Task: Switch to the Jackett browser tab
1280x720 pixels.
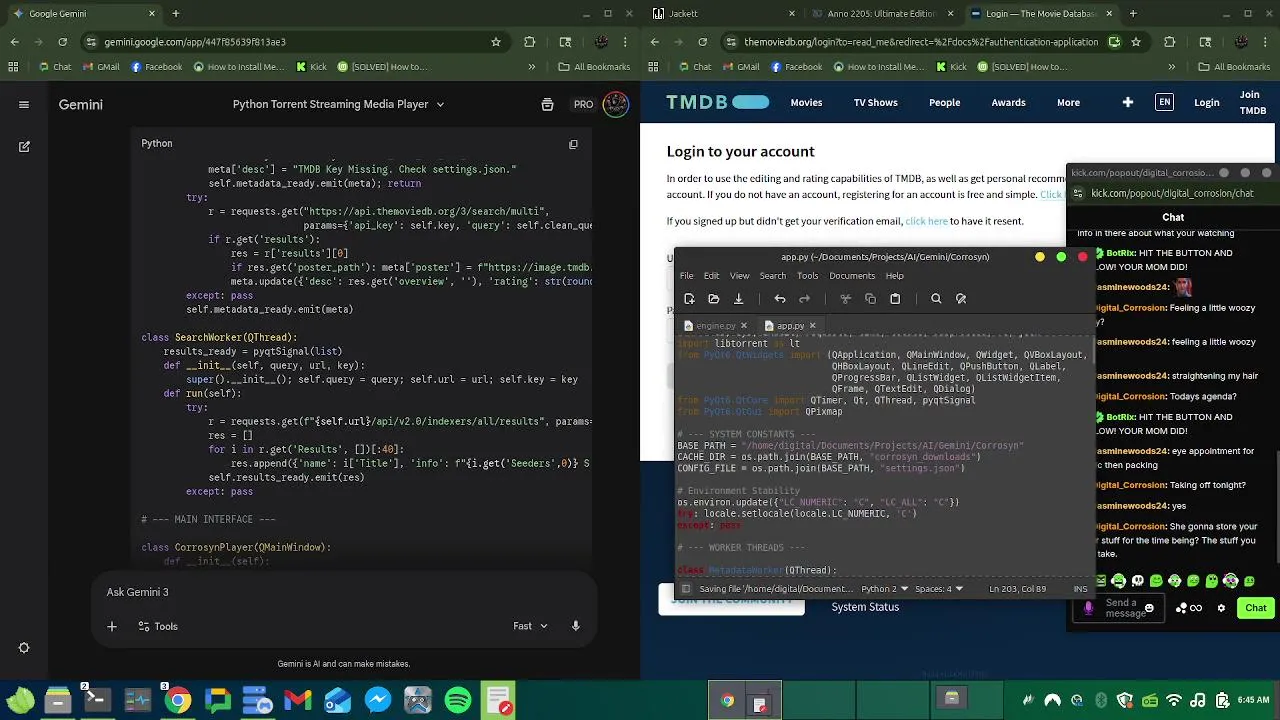Action: pyautogui.click(x=722, y=13)
